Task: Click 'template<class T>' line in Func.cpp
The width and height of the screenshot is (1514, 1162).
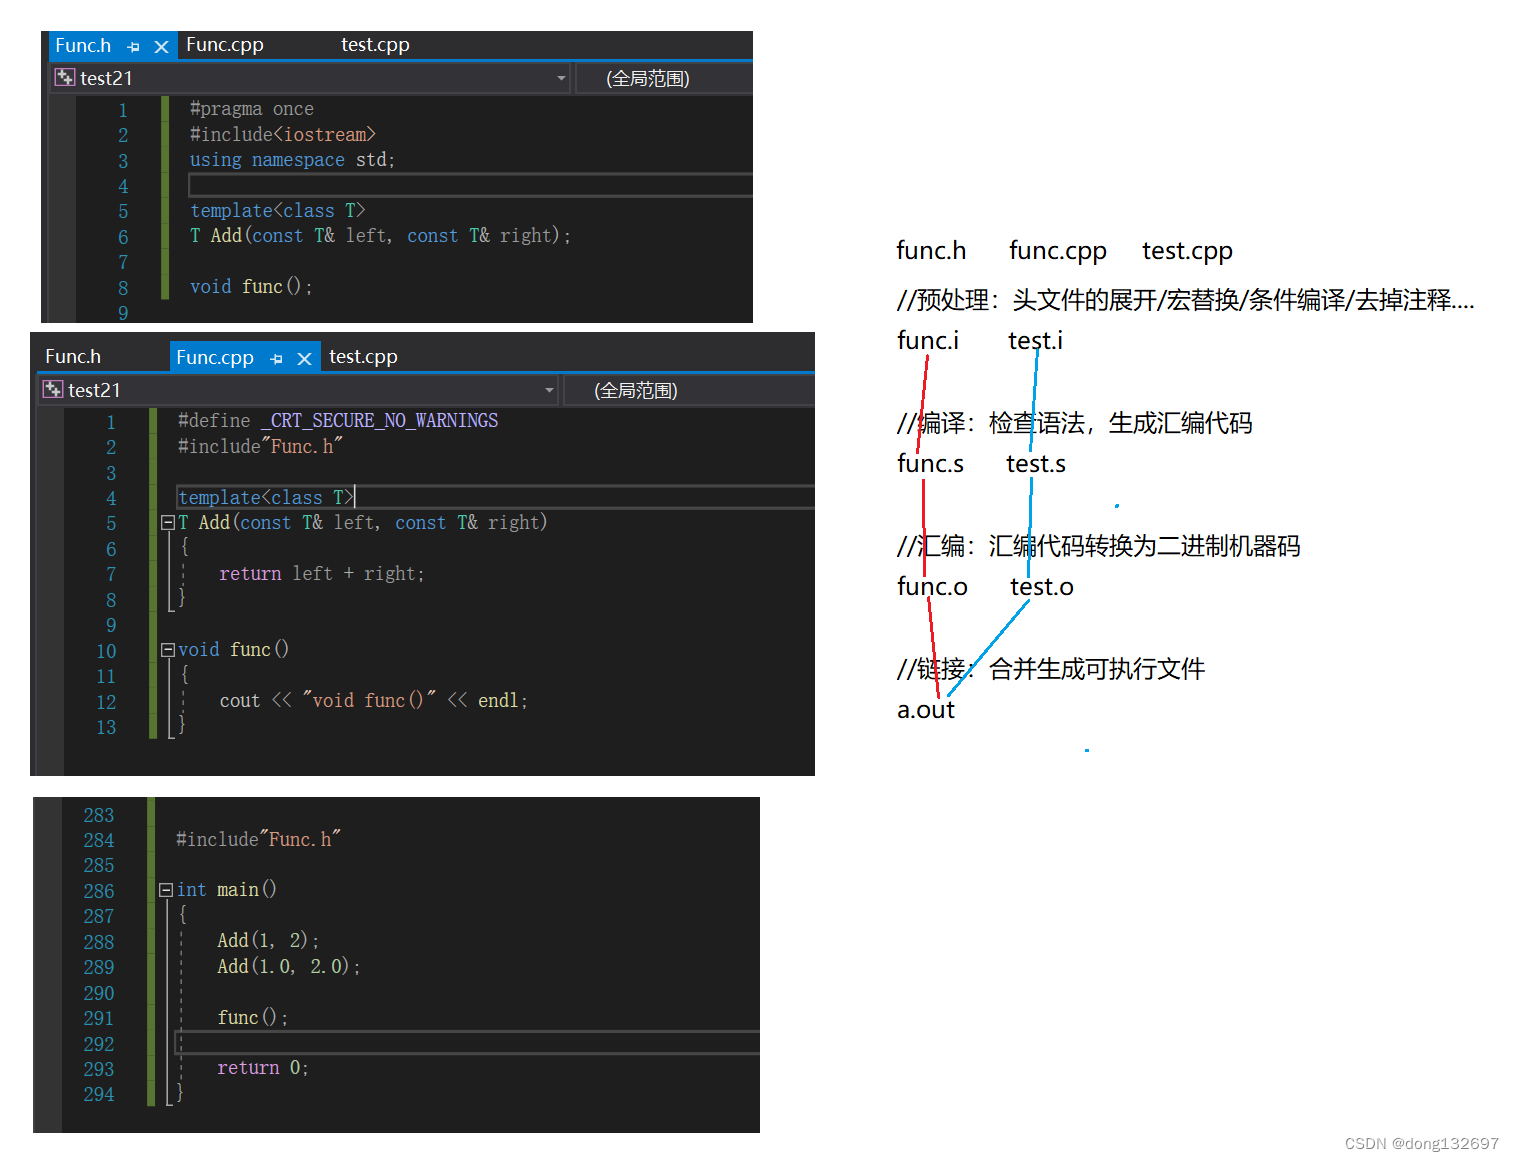Action: tap(266, 498)
